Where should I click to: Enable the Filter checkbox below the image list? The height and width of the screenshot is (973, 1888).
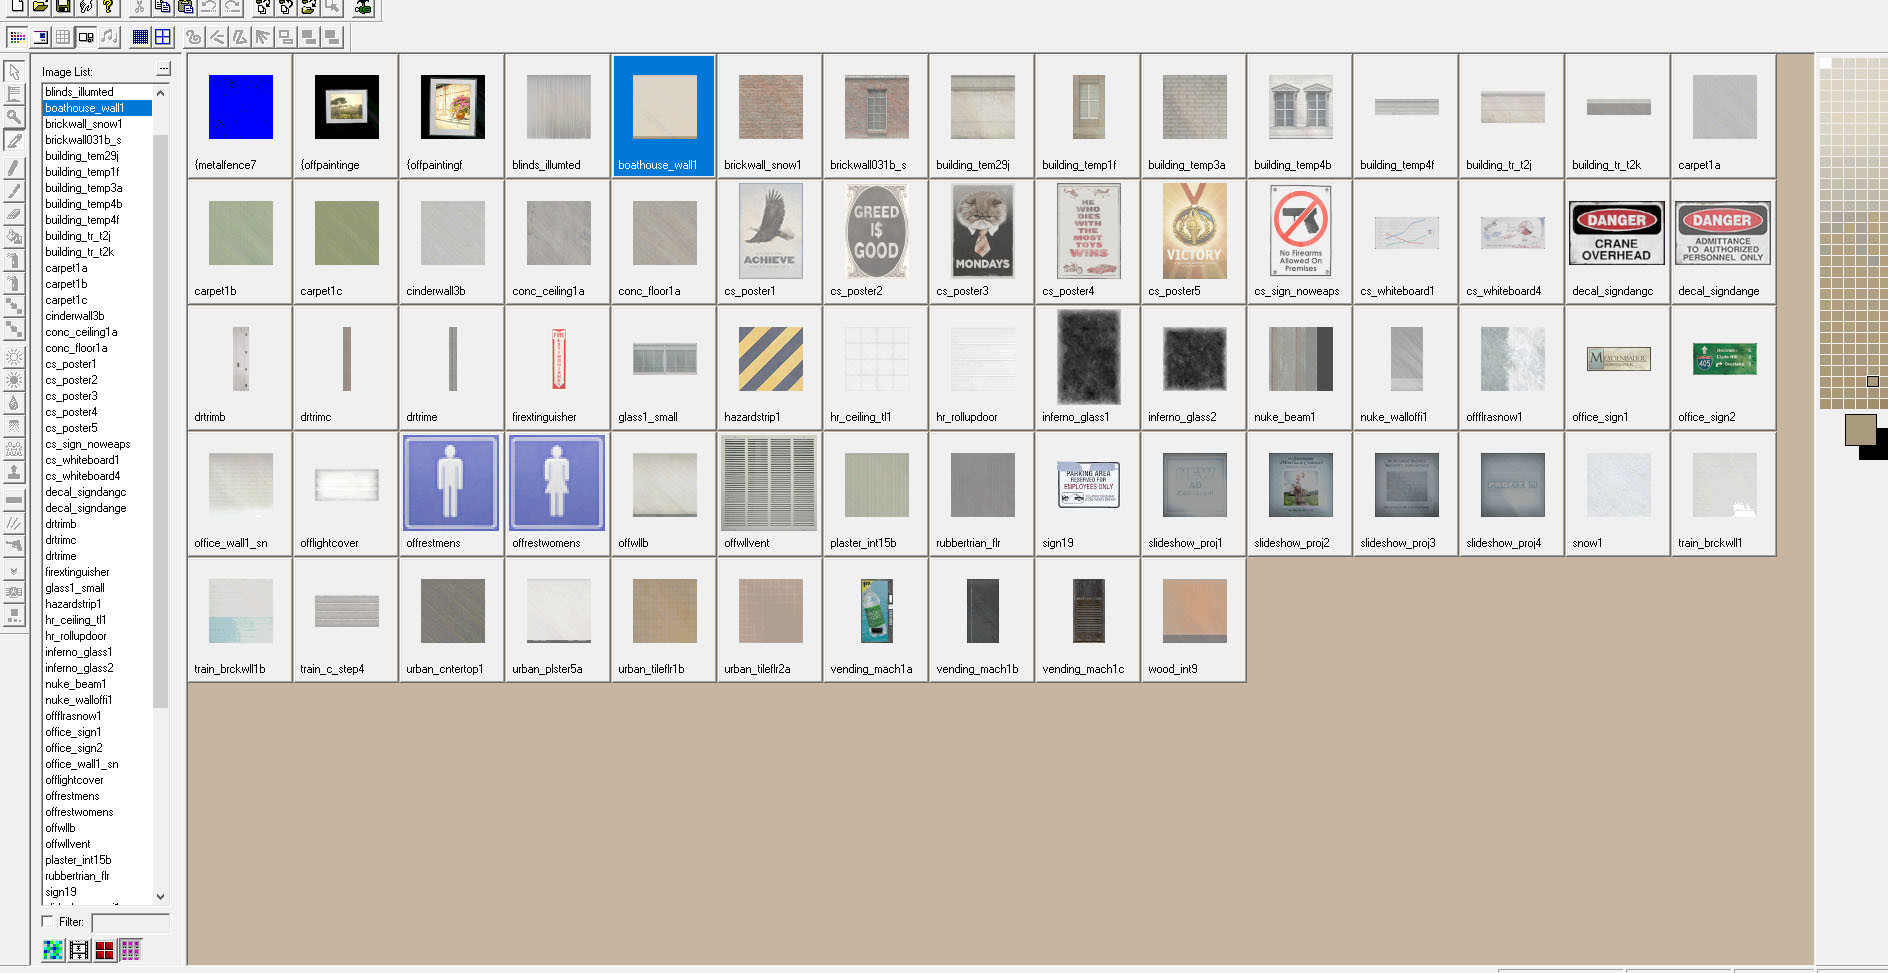coord(45,922)
